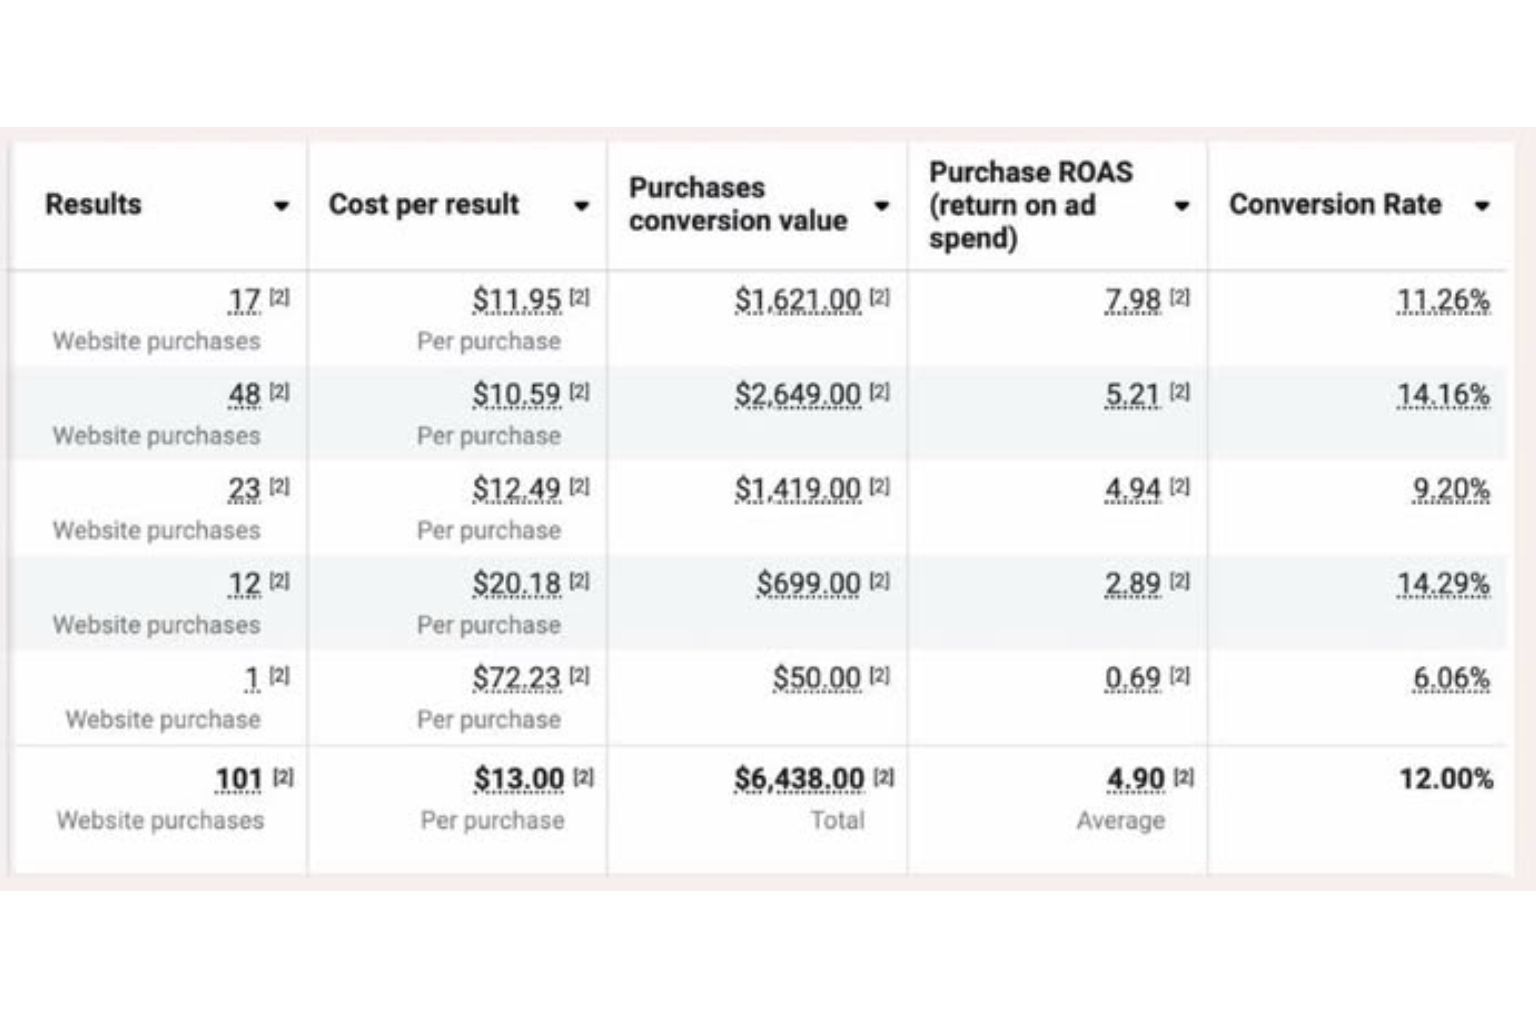The width and height of the screenshot is (1536, 1024).
Task: Open Purchase ROAS column dropdown arrow
Action: point(1181,206)
